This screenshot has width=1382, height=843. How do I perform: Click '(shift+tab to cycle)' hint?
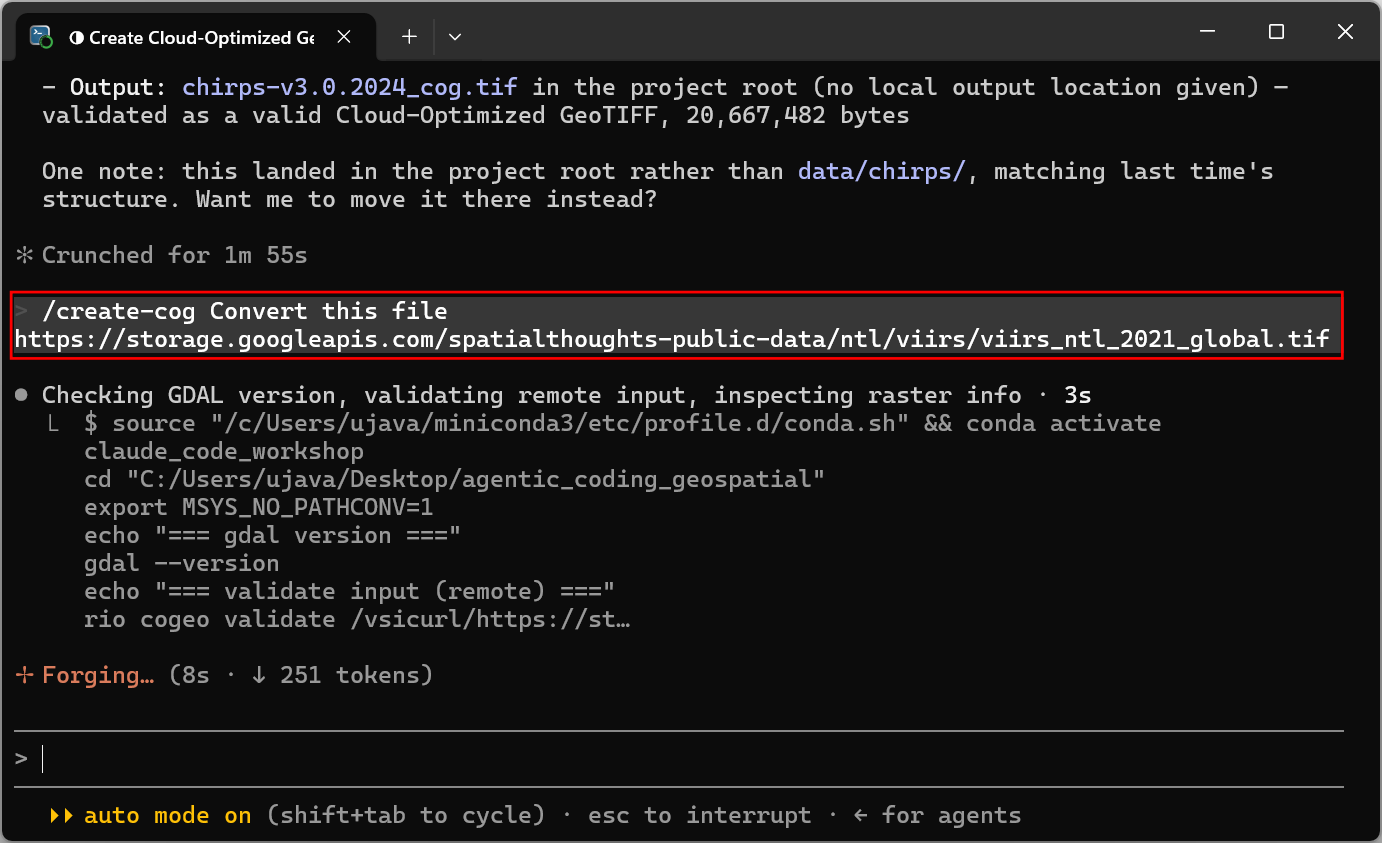tap(406, 815)
